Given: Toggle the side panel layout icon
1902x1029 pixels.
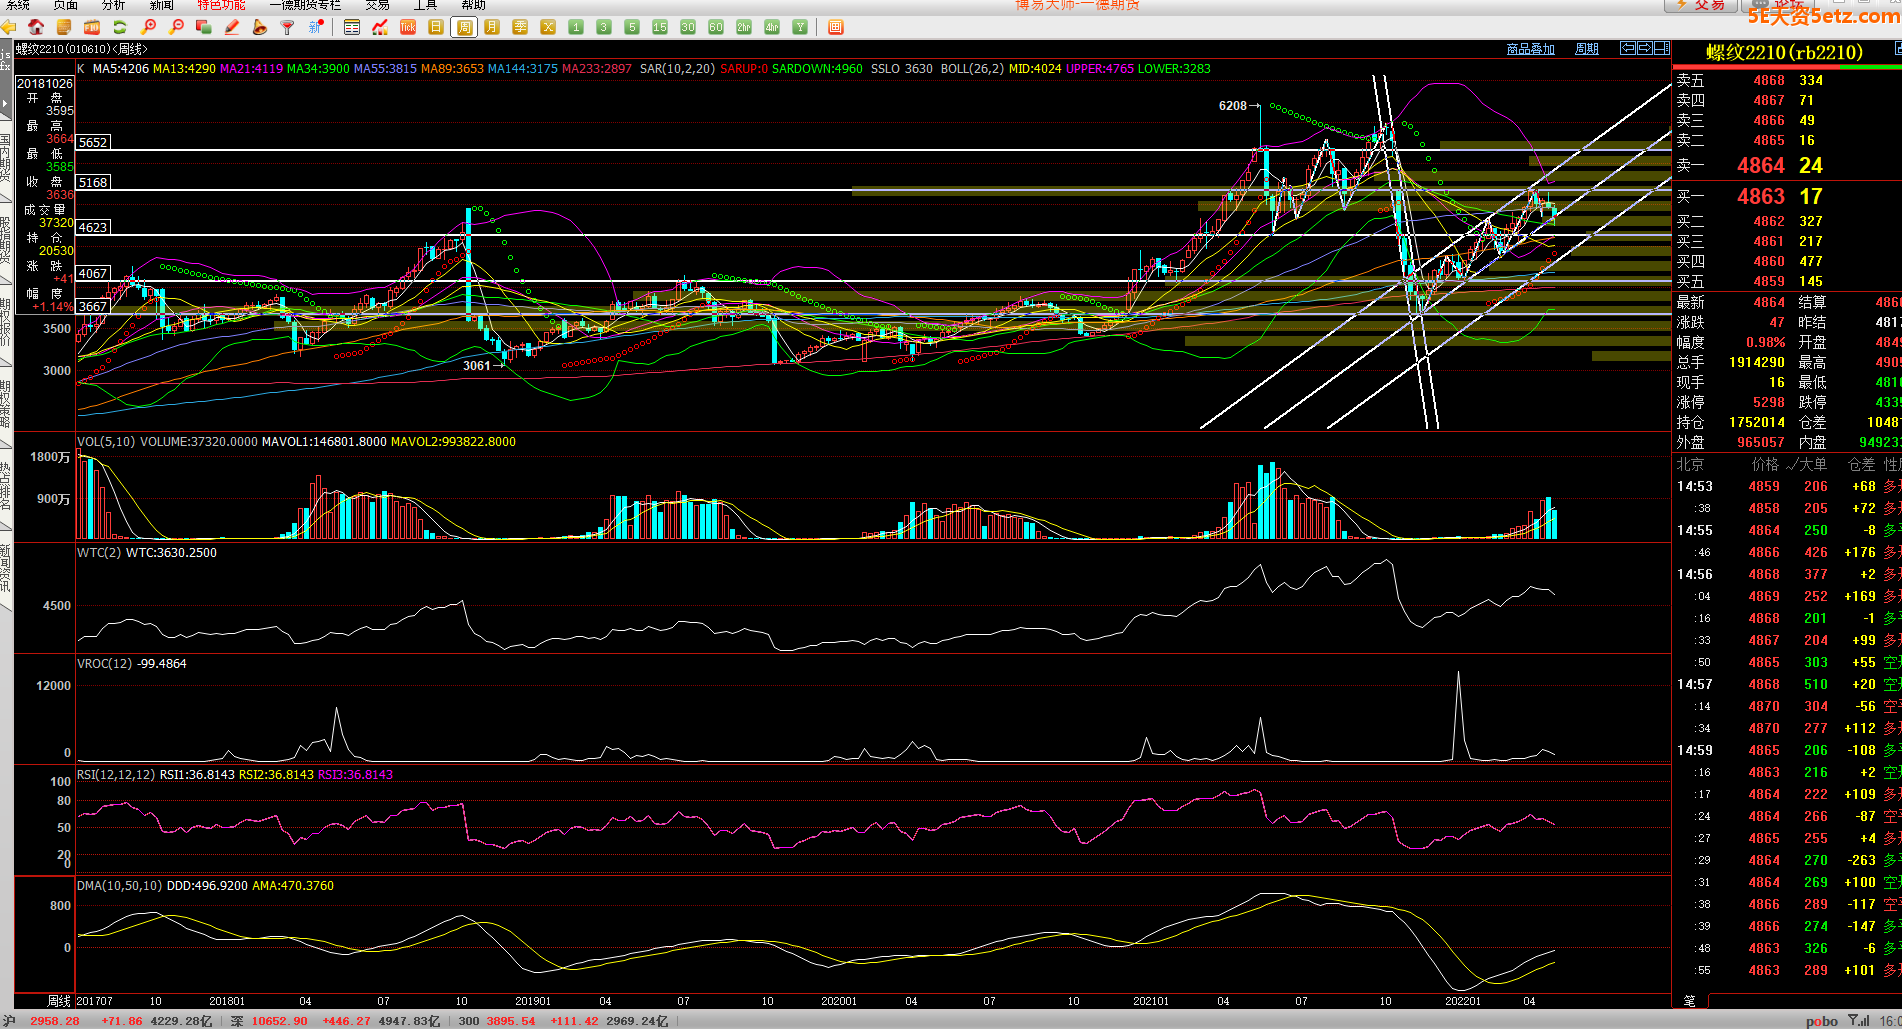Looking at the screenshot, I should [1662, 48].
